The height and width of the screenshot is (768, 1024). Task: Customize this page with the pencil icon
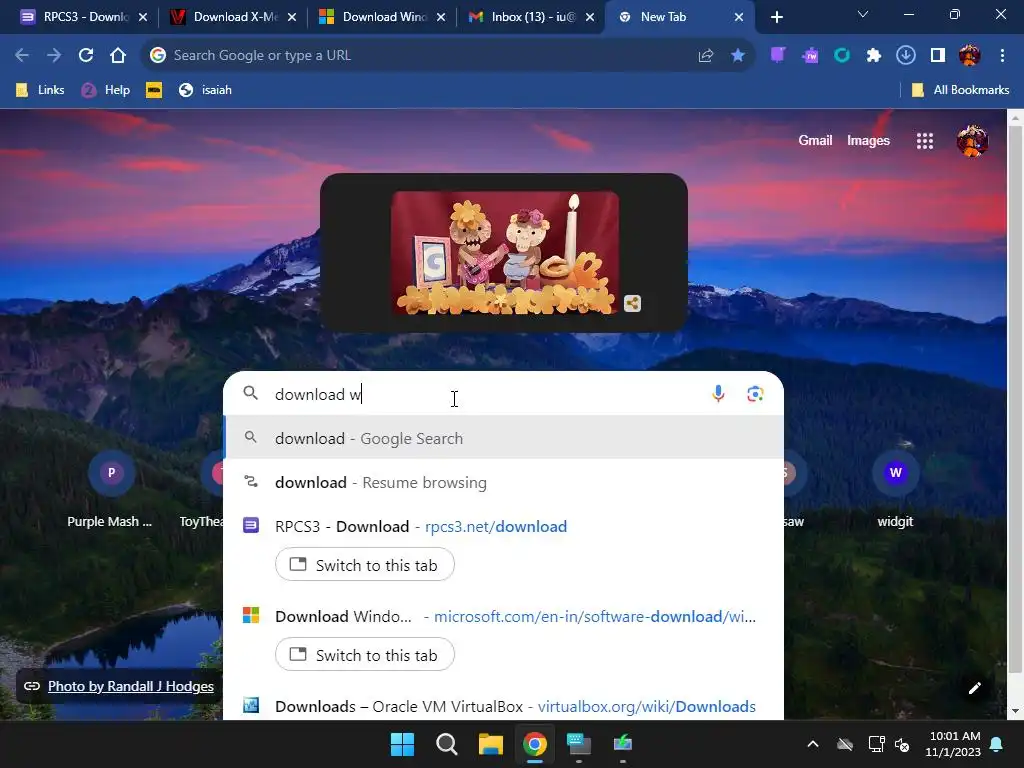[974, 688]
